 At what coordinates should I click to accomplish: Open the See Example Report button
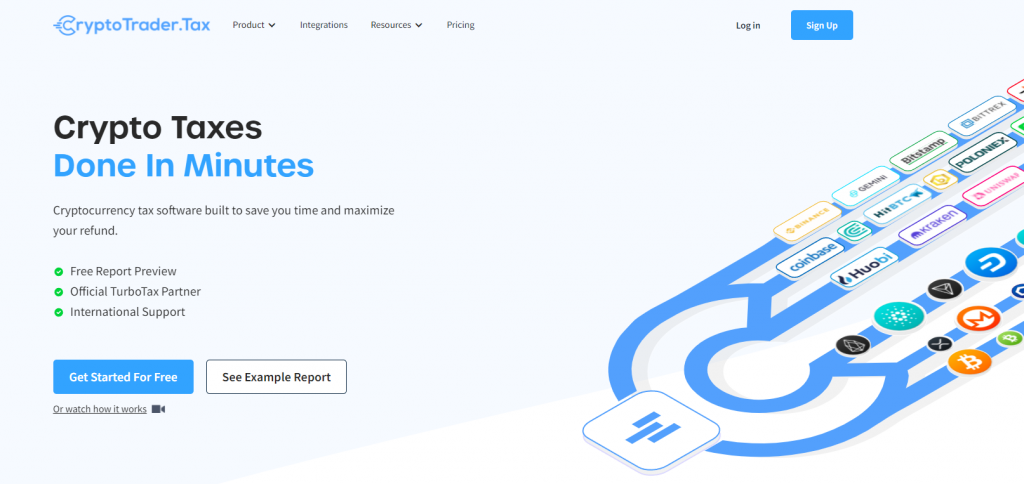[276, 377]
